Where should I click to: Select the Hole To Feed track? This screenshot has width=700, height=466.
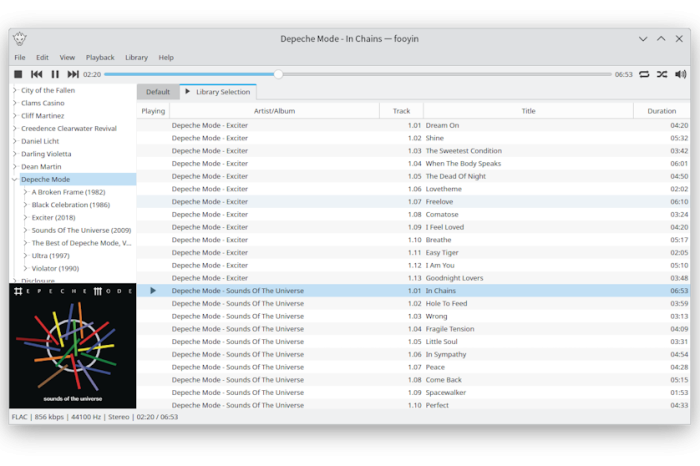click(413, 304)
